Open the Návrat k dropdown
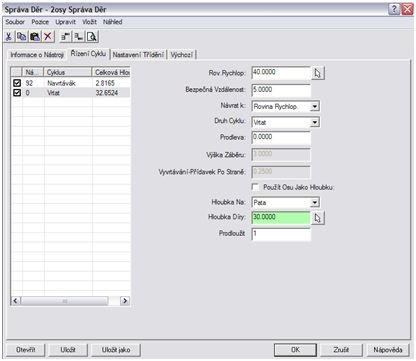 click(314, 107)
